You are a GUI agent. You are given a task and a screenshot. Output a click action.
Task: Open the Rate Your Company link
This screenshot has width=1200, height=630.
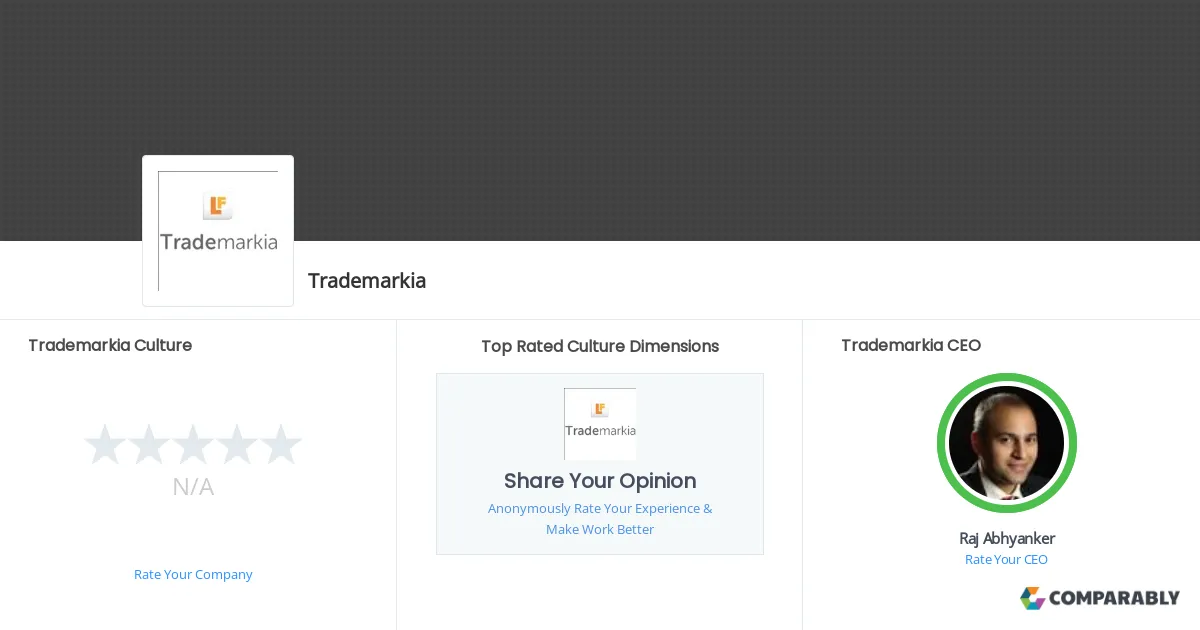(193, 574)
